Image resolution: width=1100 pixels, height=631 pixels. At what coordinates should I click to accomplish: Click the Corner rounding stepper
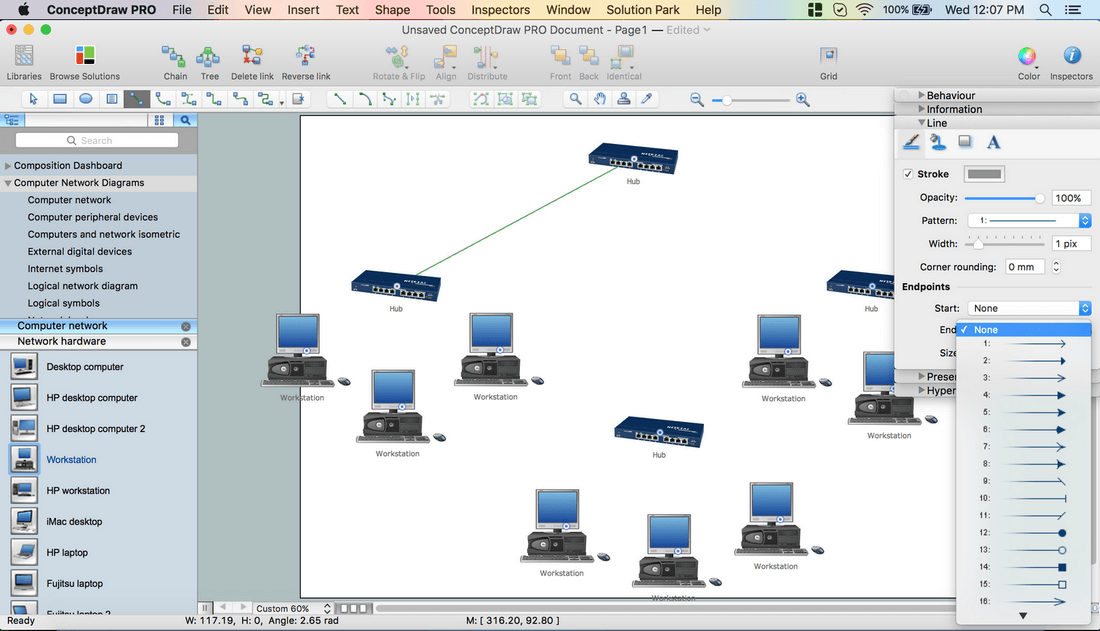click(1056, 267)
